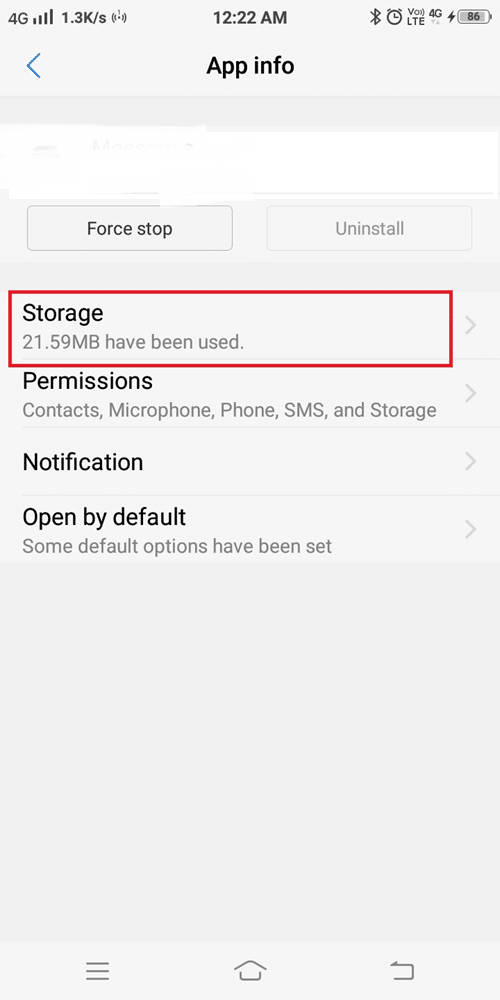Tap the Bluetooth status icon
Image resolution: width=500 pixels, height=1000 pixels.
[x=375, y=17]
